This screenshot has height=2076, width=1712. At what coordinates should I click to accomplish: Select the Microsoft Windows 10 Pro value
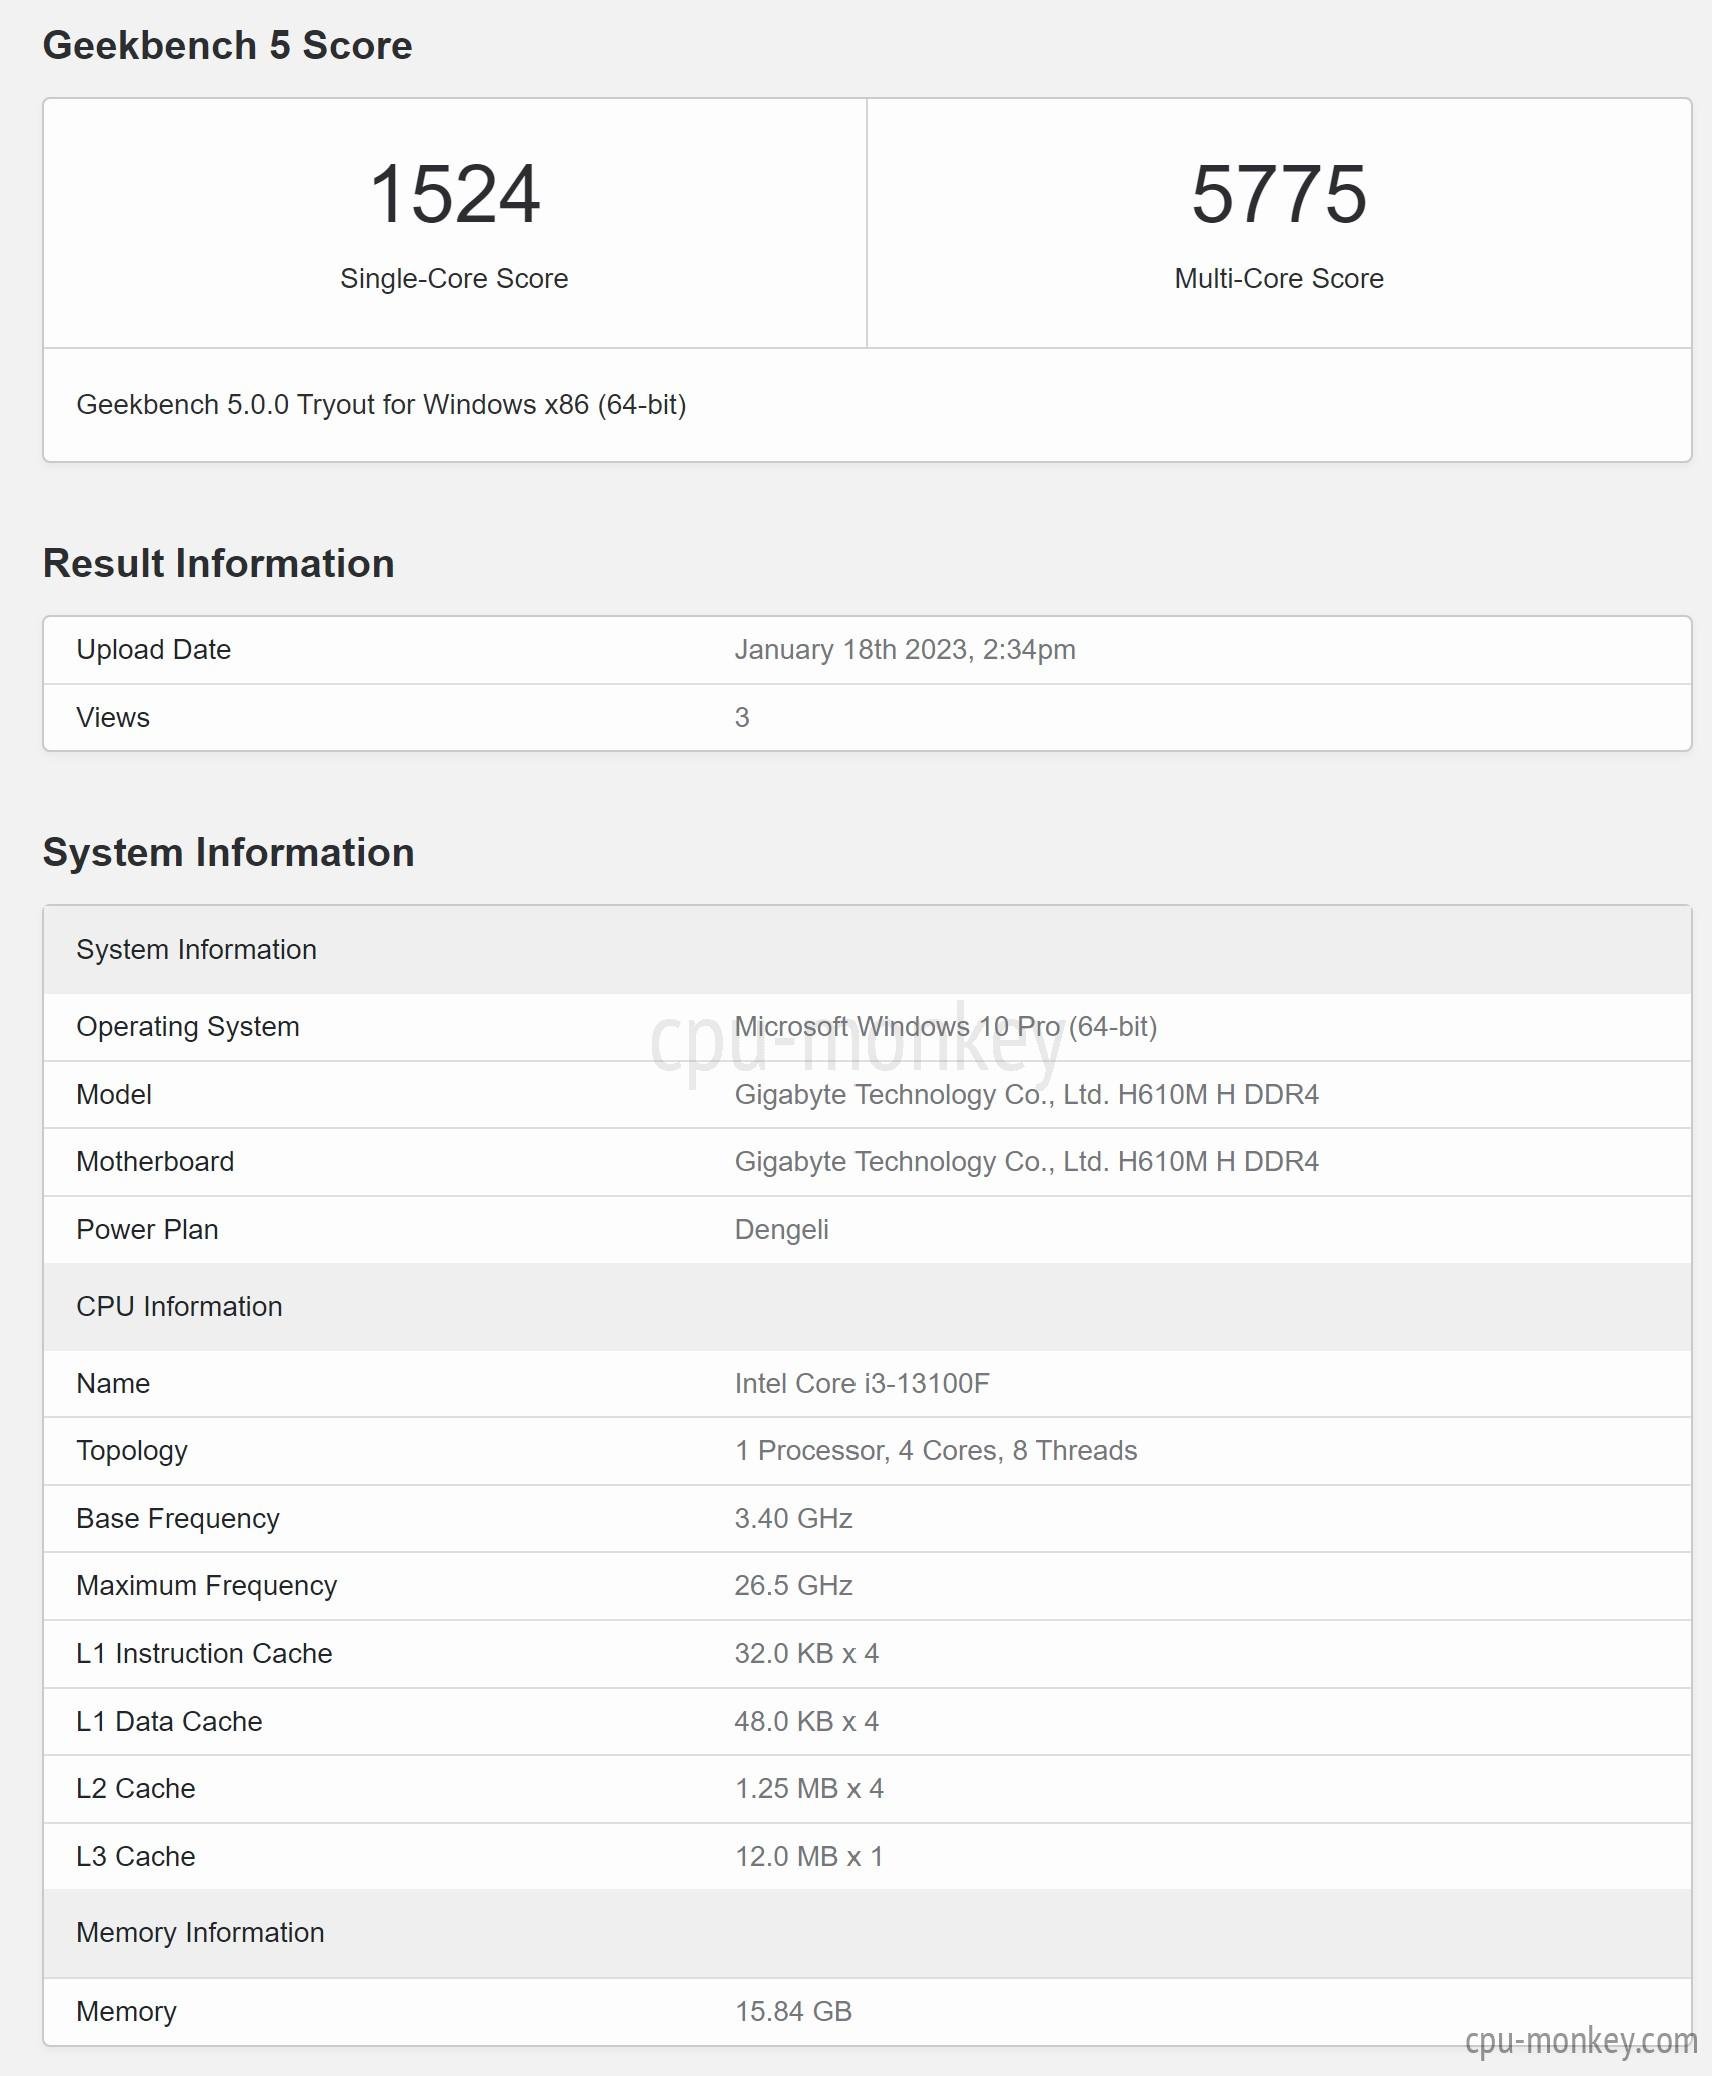(x=946, y=1027)
